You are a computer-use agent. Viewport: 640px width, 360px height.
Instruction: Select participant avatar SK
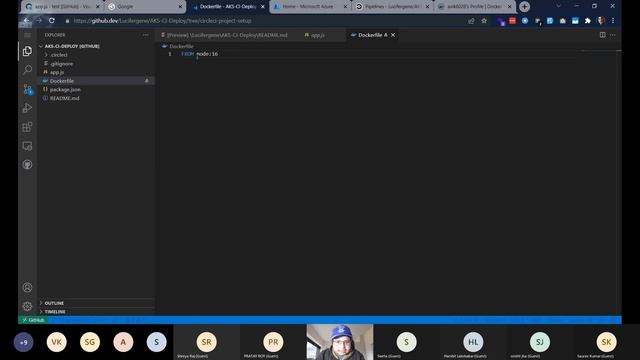pyautogui.click(x=606, y=342)
